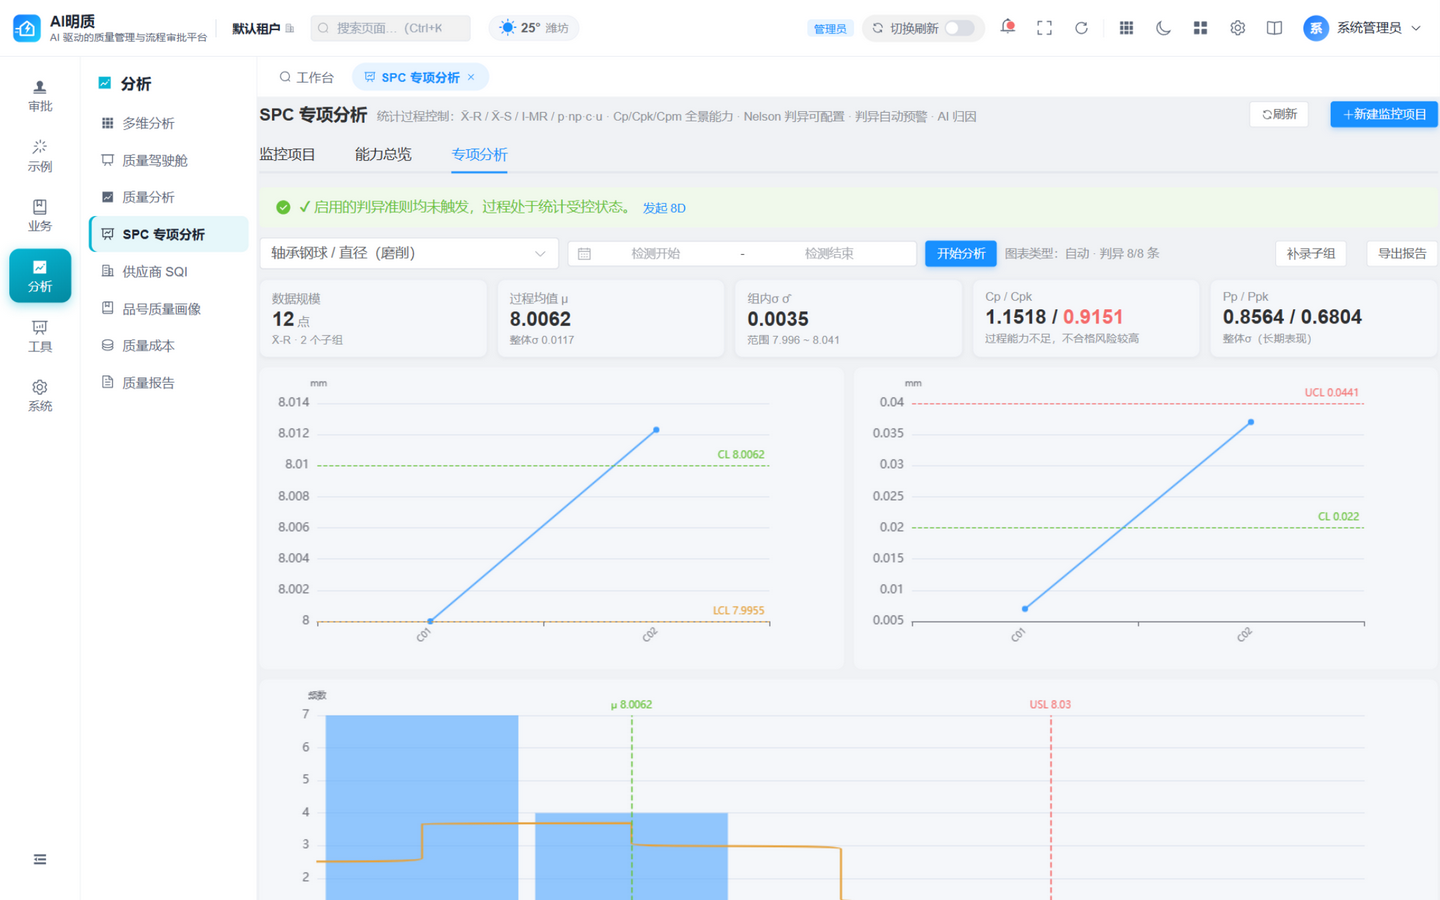Screen dimensions: 1440x900
Task: Click the 开始分析 button
Action: pos(961,253)
